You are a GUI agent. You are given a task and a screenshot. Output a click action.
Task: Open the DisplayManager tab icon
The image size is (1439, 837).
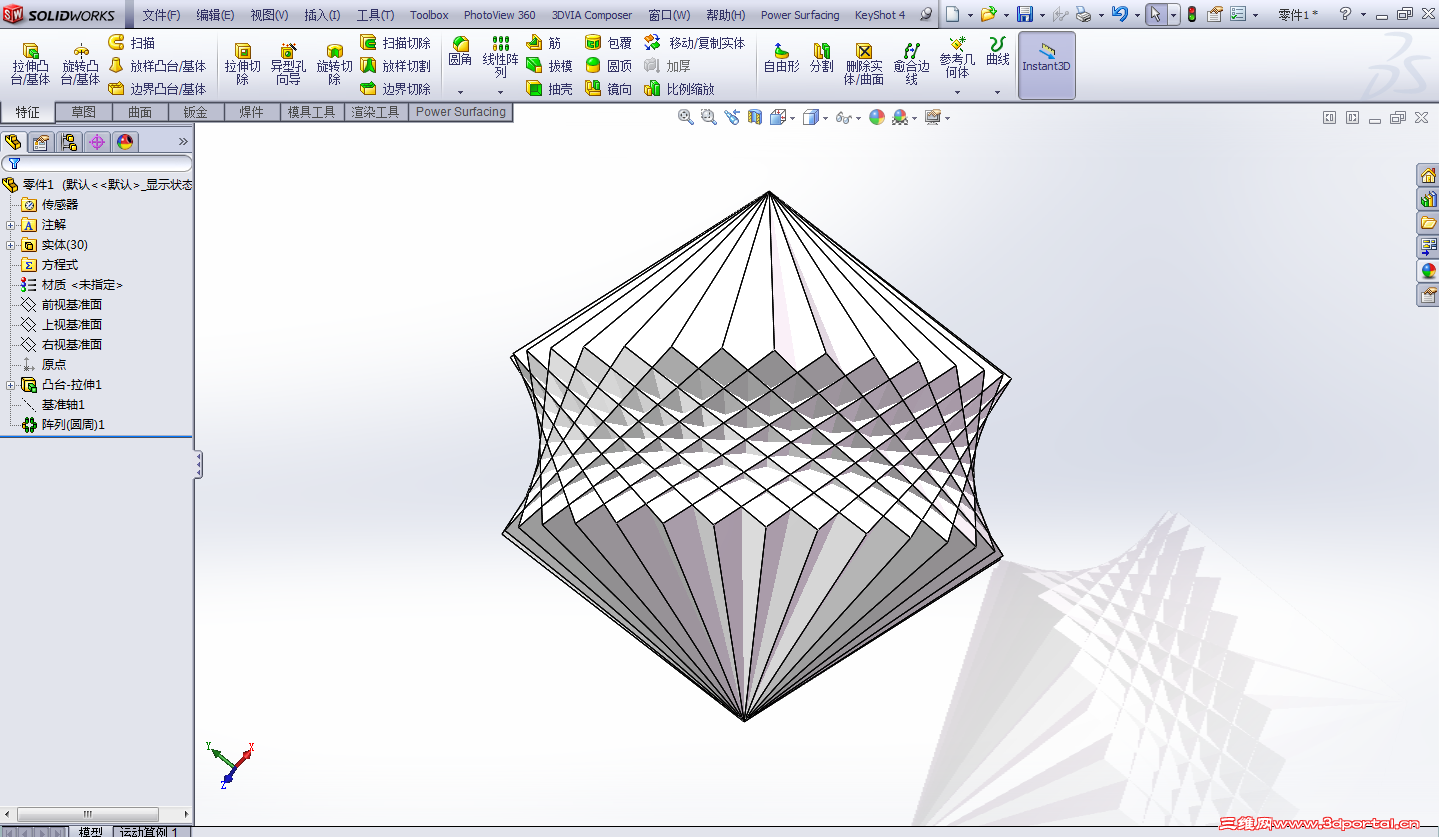point(125,142)
